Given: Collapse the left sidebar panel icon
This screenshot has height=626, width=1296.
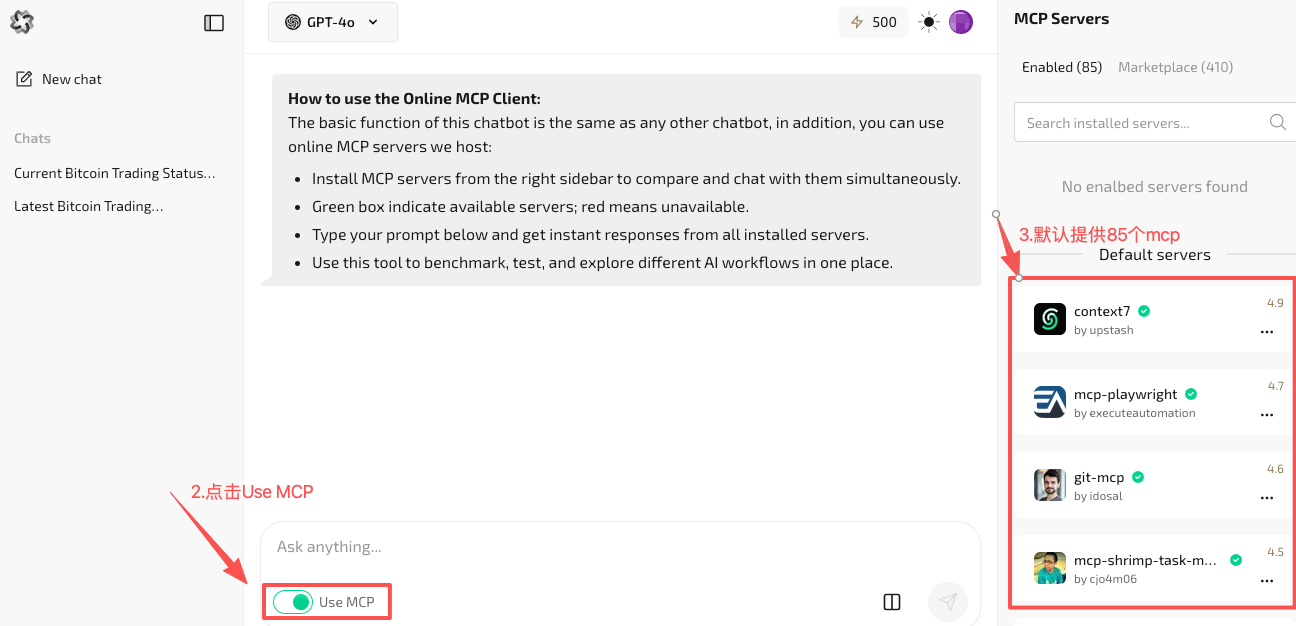Looking at the screenshot, I should pos(214,22).
